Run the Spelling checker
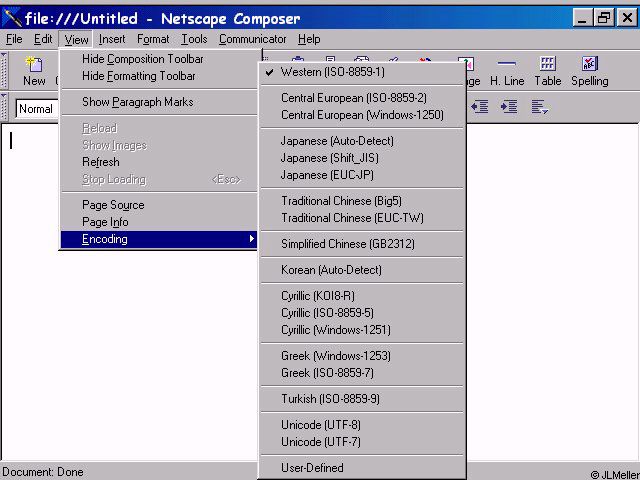Image resolution: width=640 pixels, height=480 pixels. [x=590, y=71]
